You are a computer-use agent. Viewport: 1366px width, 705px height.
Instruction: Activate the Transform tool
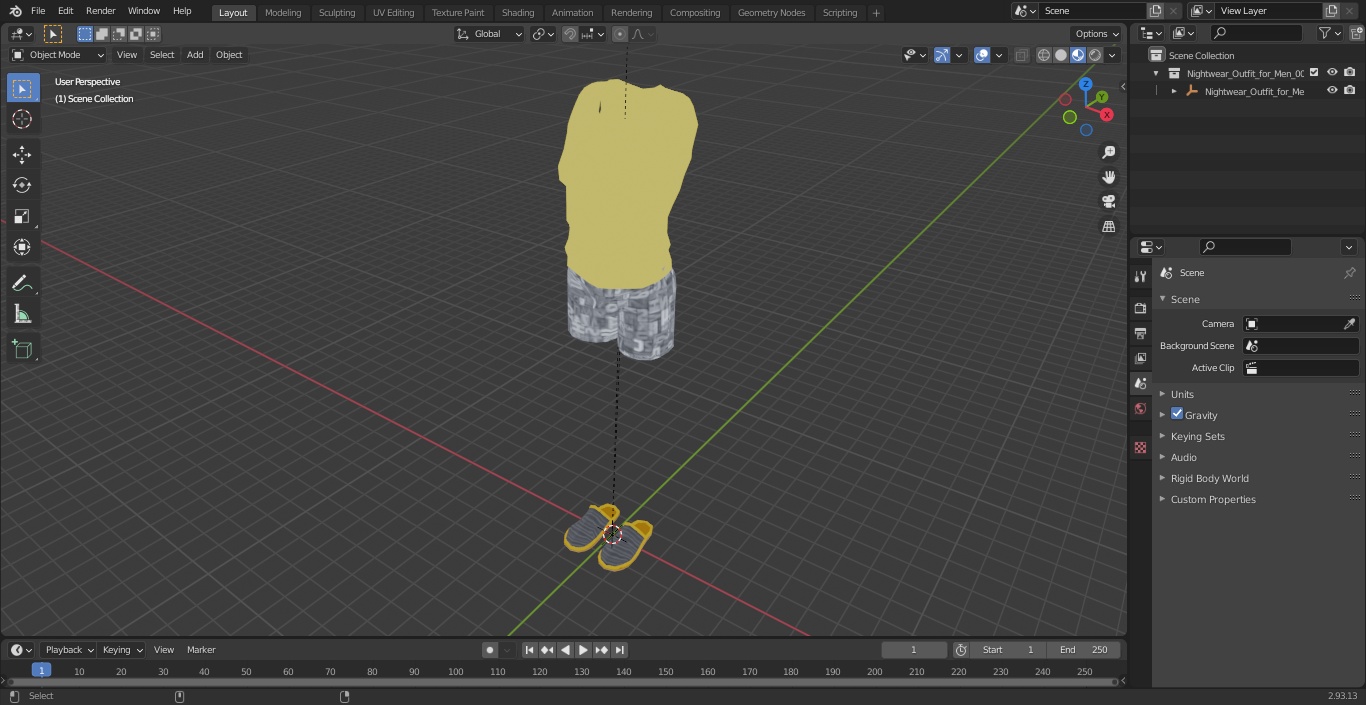(x=22, y=247)
